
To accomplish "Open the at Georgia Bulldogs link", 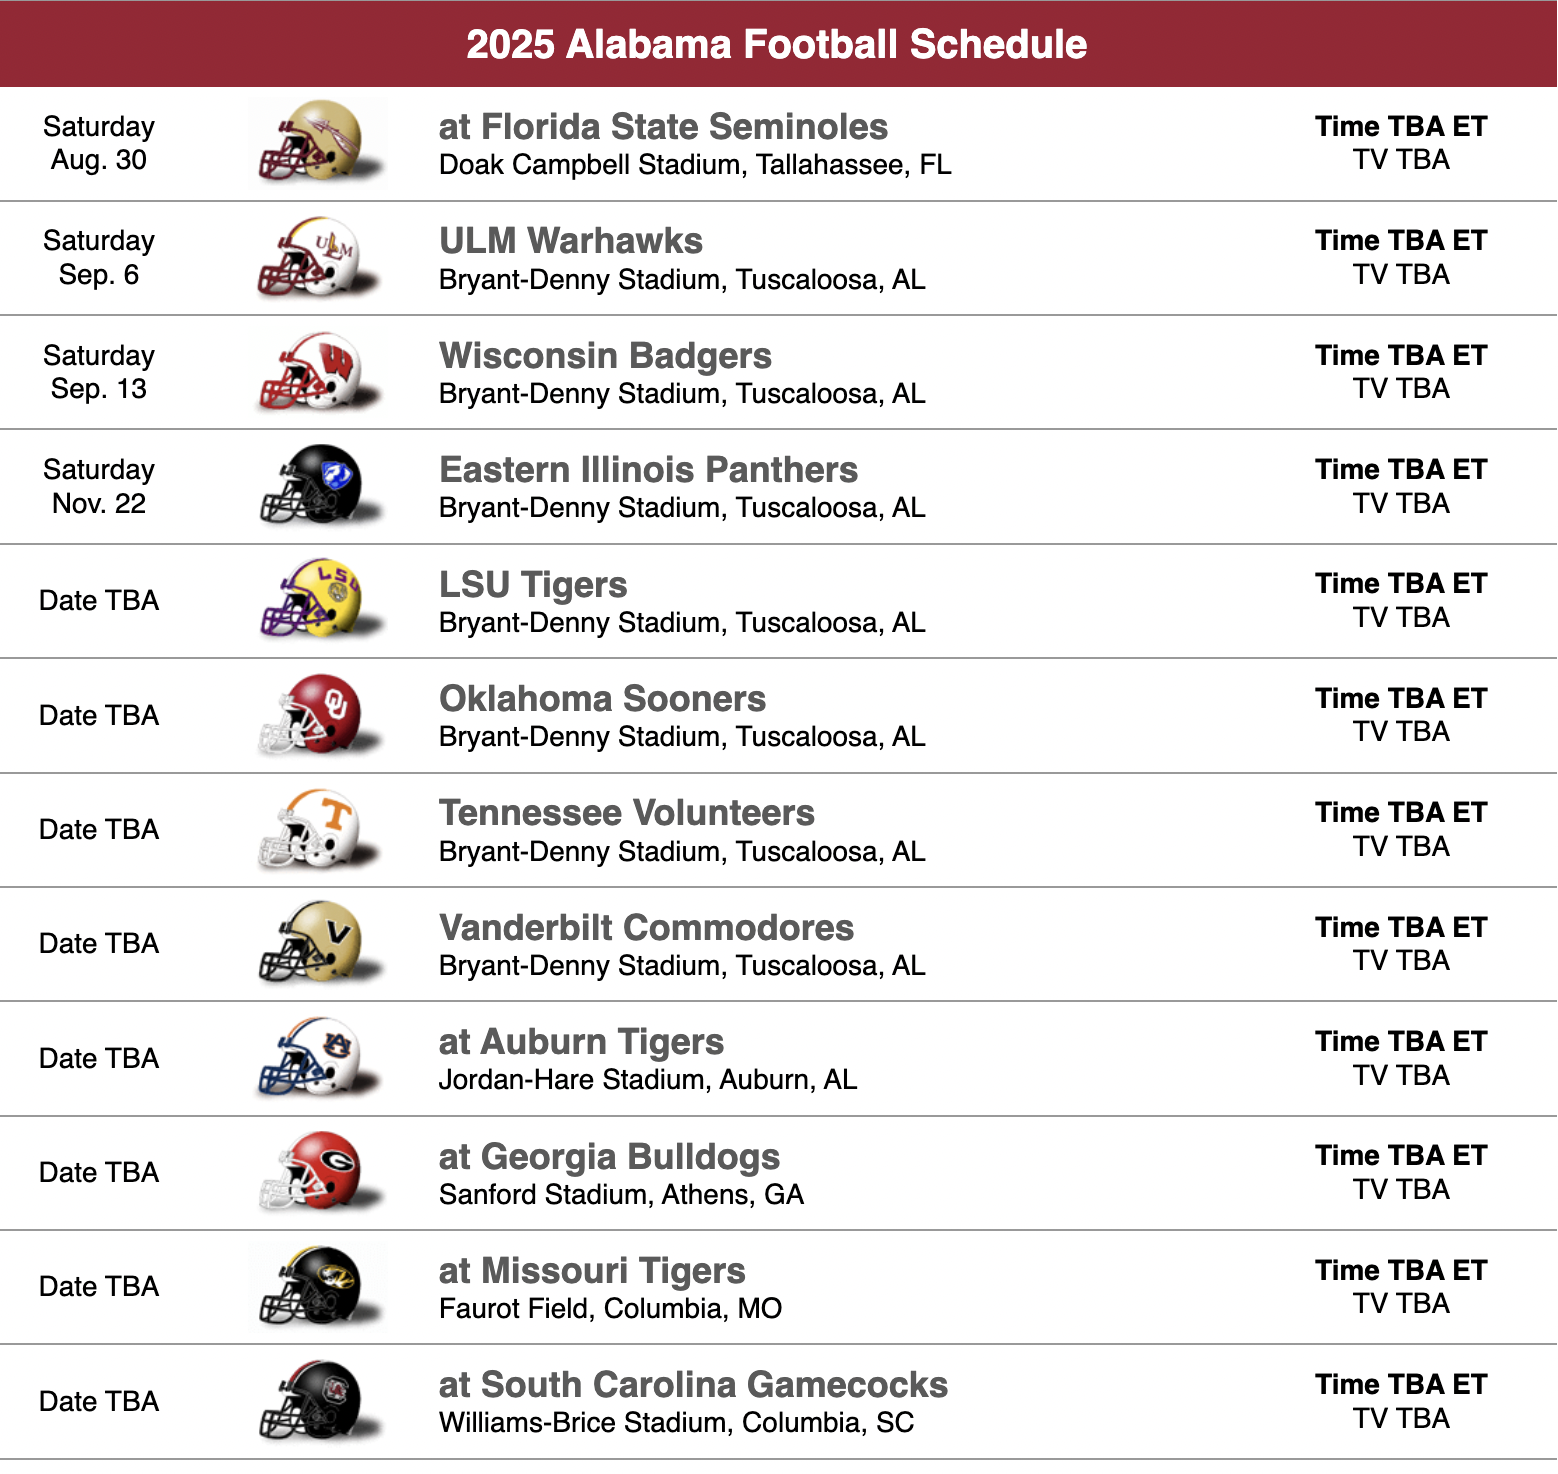I will (609, 1157).
